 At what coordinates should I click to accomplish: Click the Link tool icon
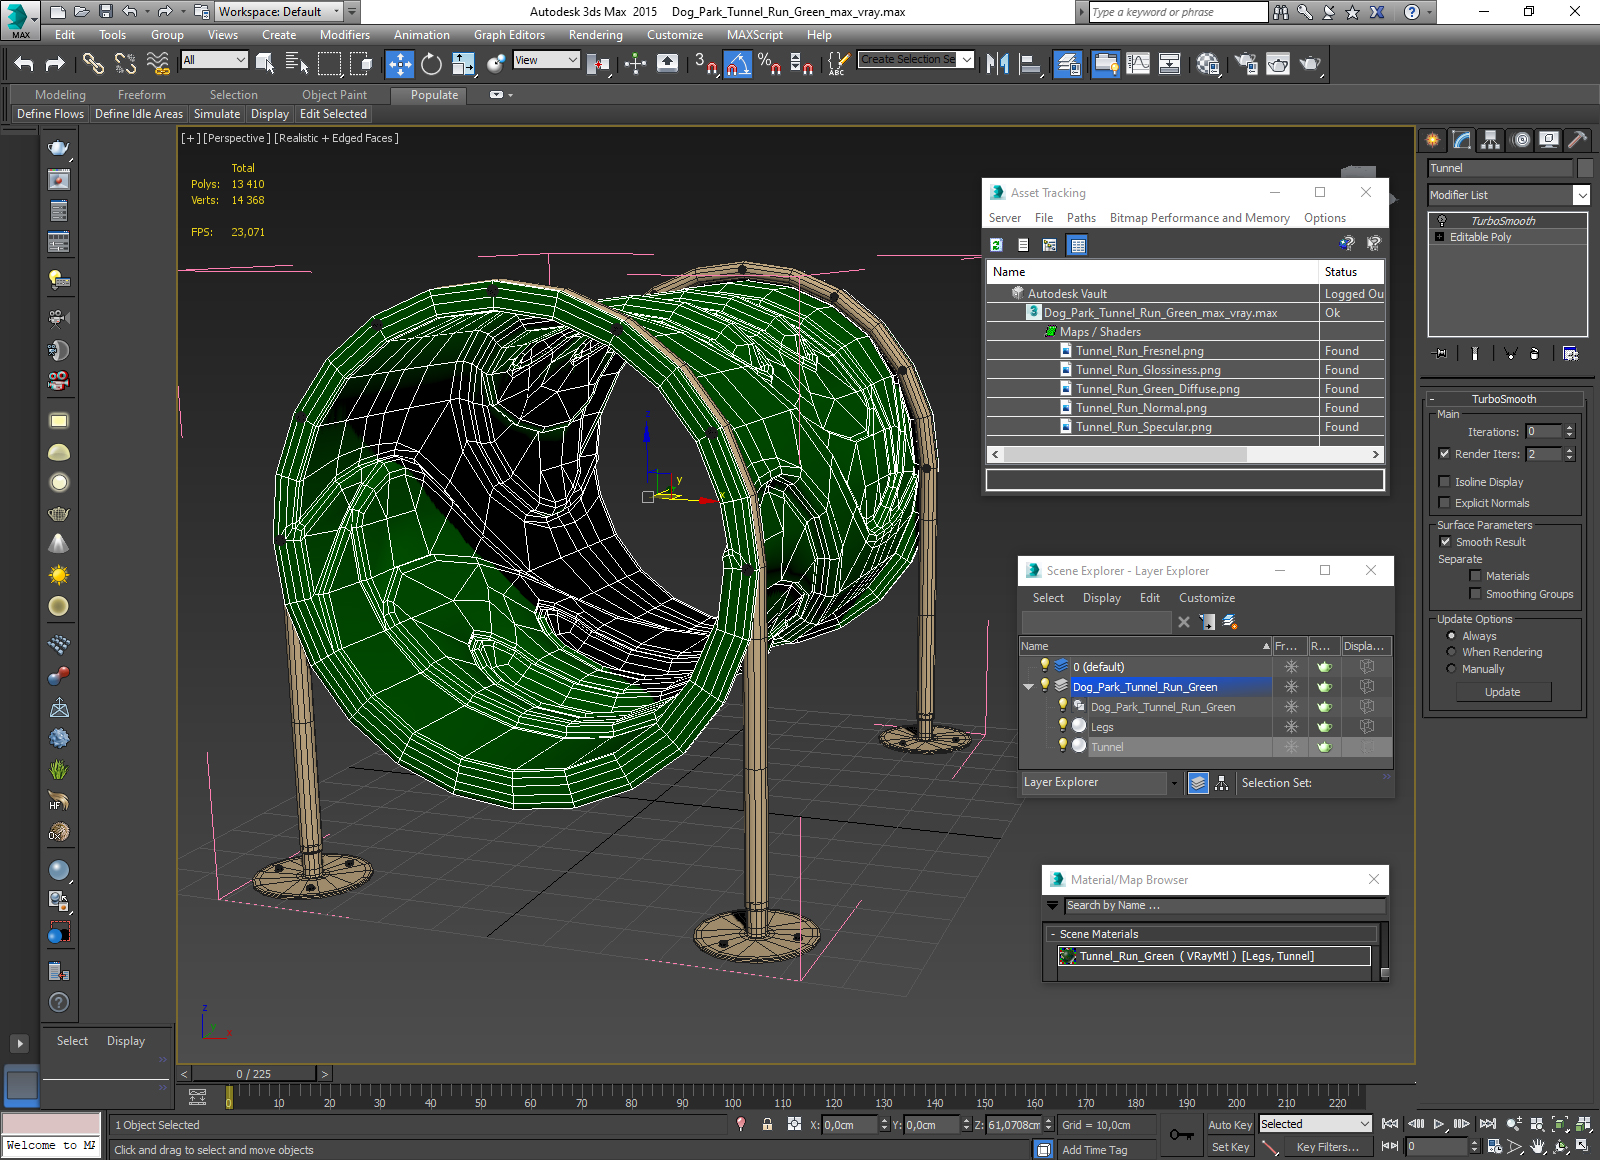[93, 64]
